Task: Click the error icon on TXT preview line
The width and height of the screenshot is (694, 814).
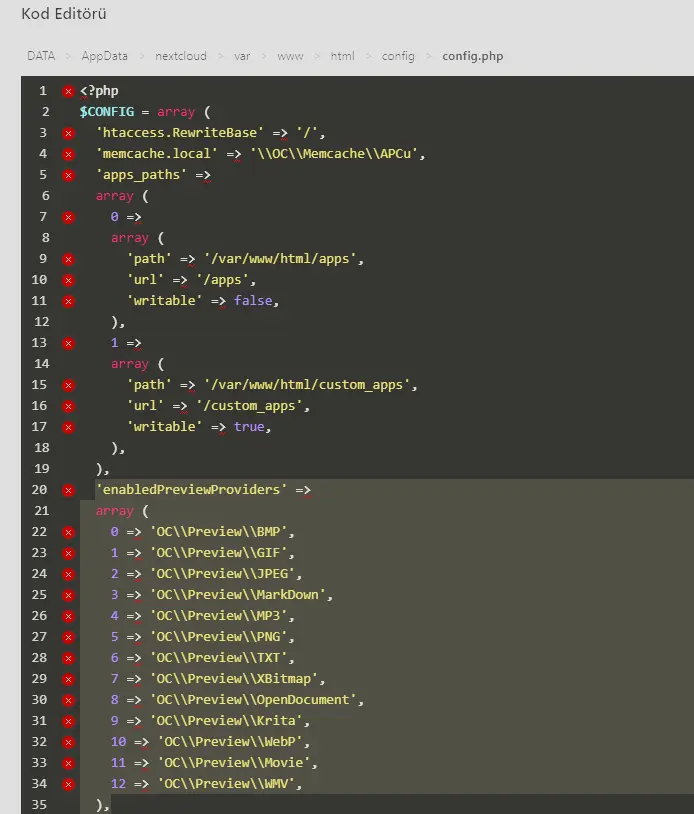Action: pyautogui.click(x=68, y=659)
